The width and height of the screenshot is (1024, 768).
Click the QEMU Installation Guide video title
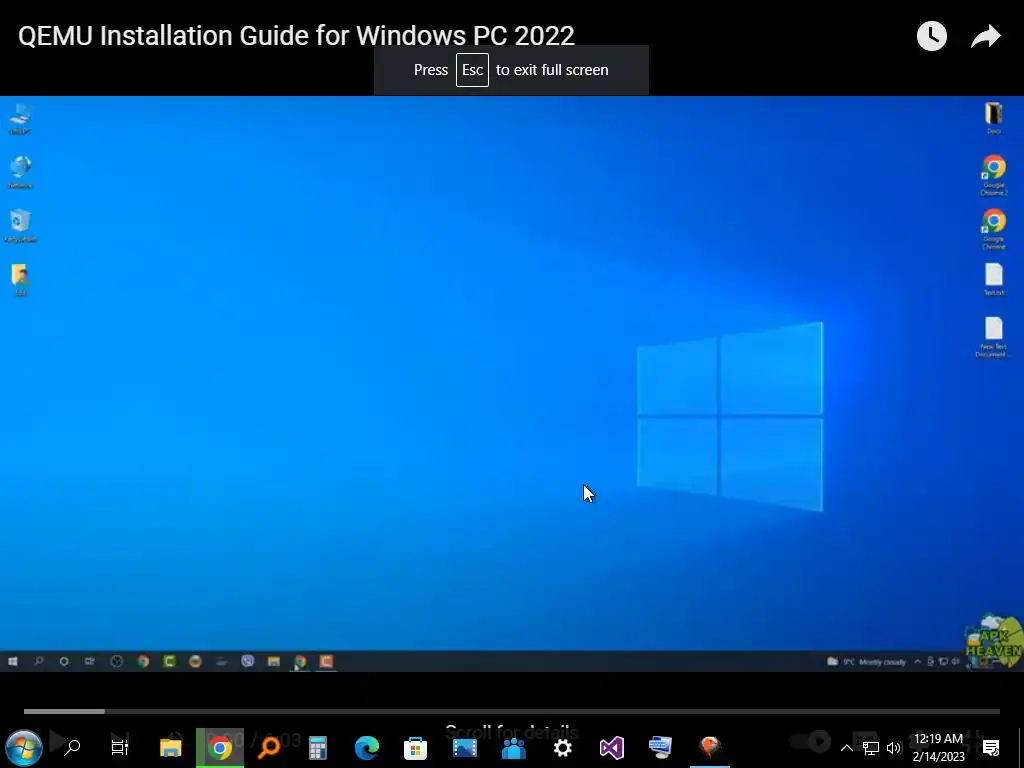(296, 36)
